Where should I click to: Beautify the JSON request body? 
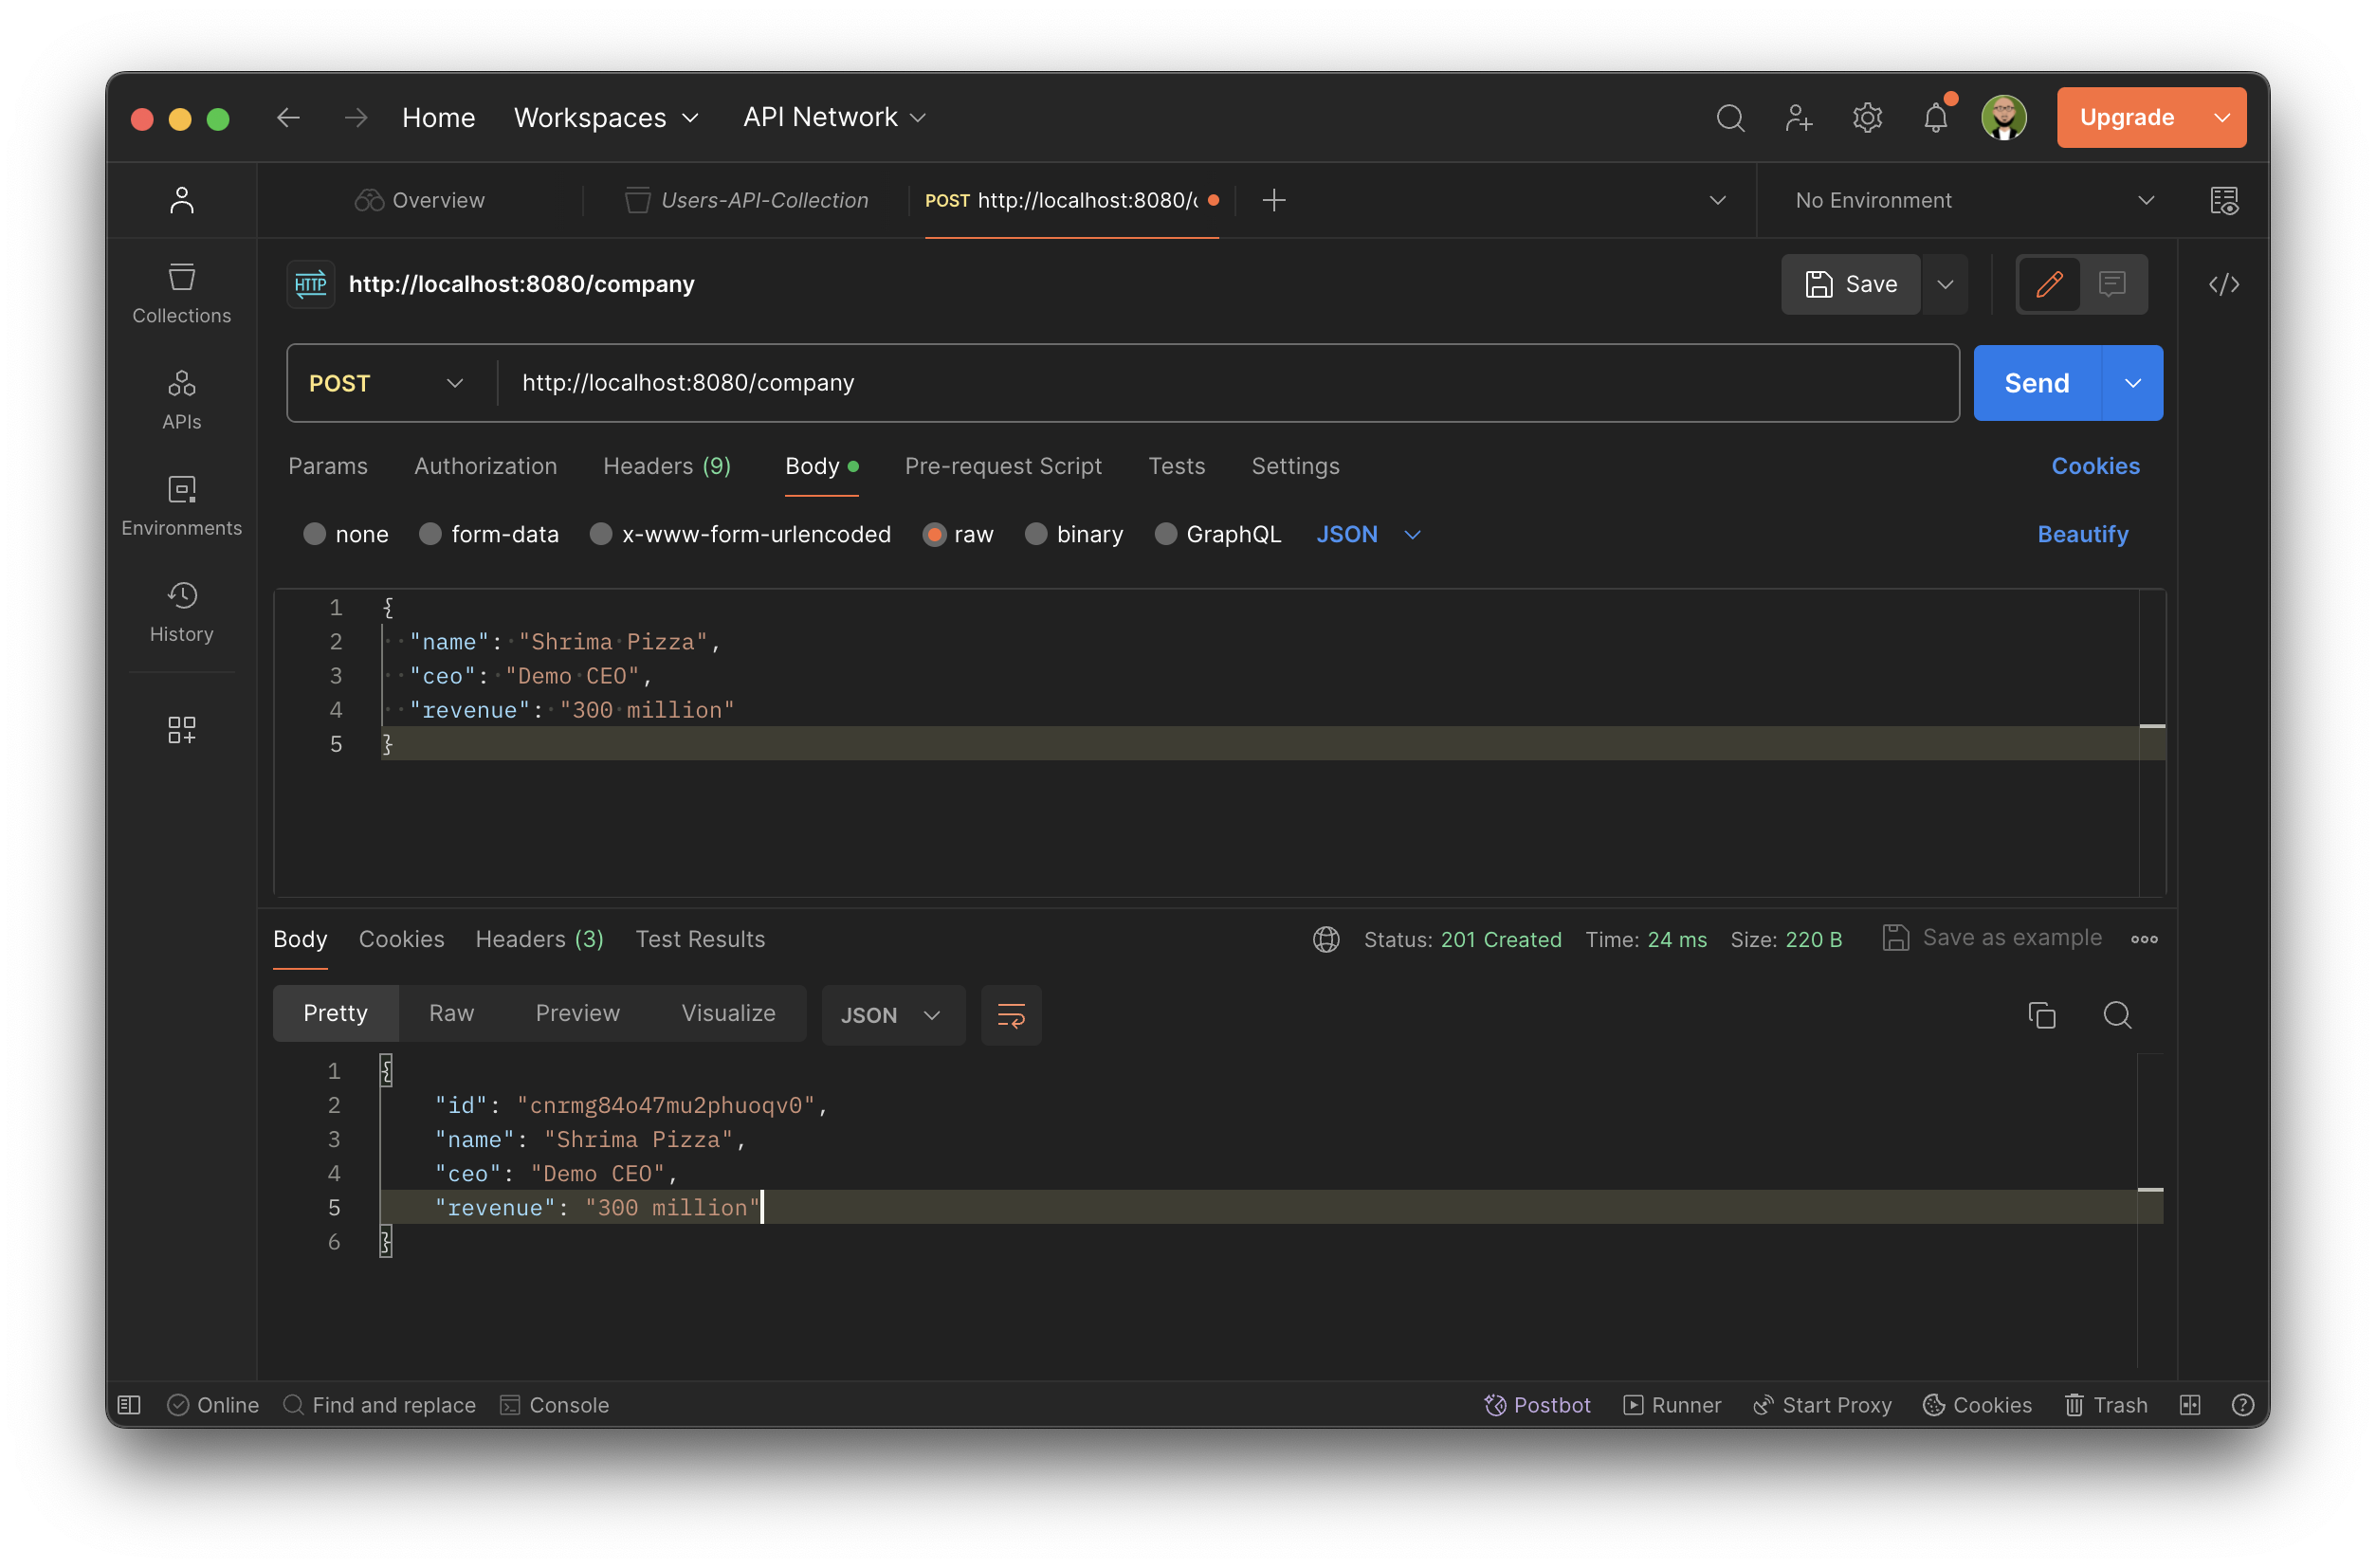[x=2083, y=534]
